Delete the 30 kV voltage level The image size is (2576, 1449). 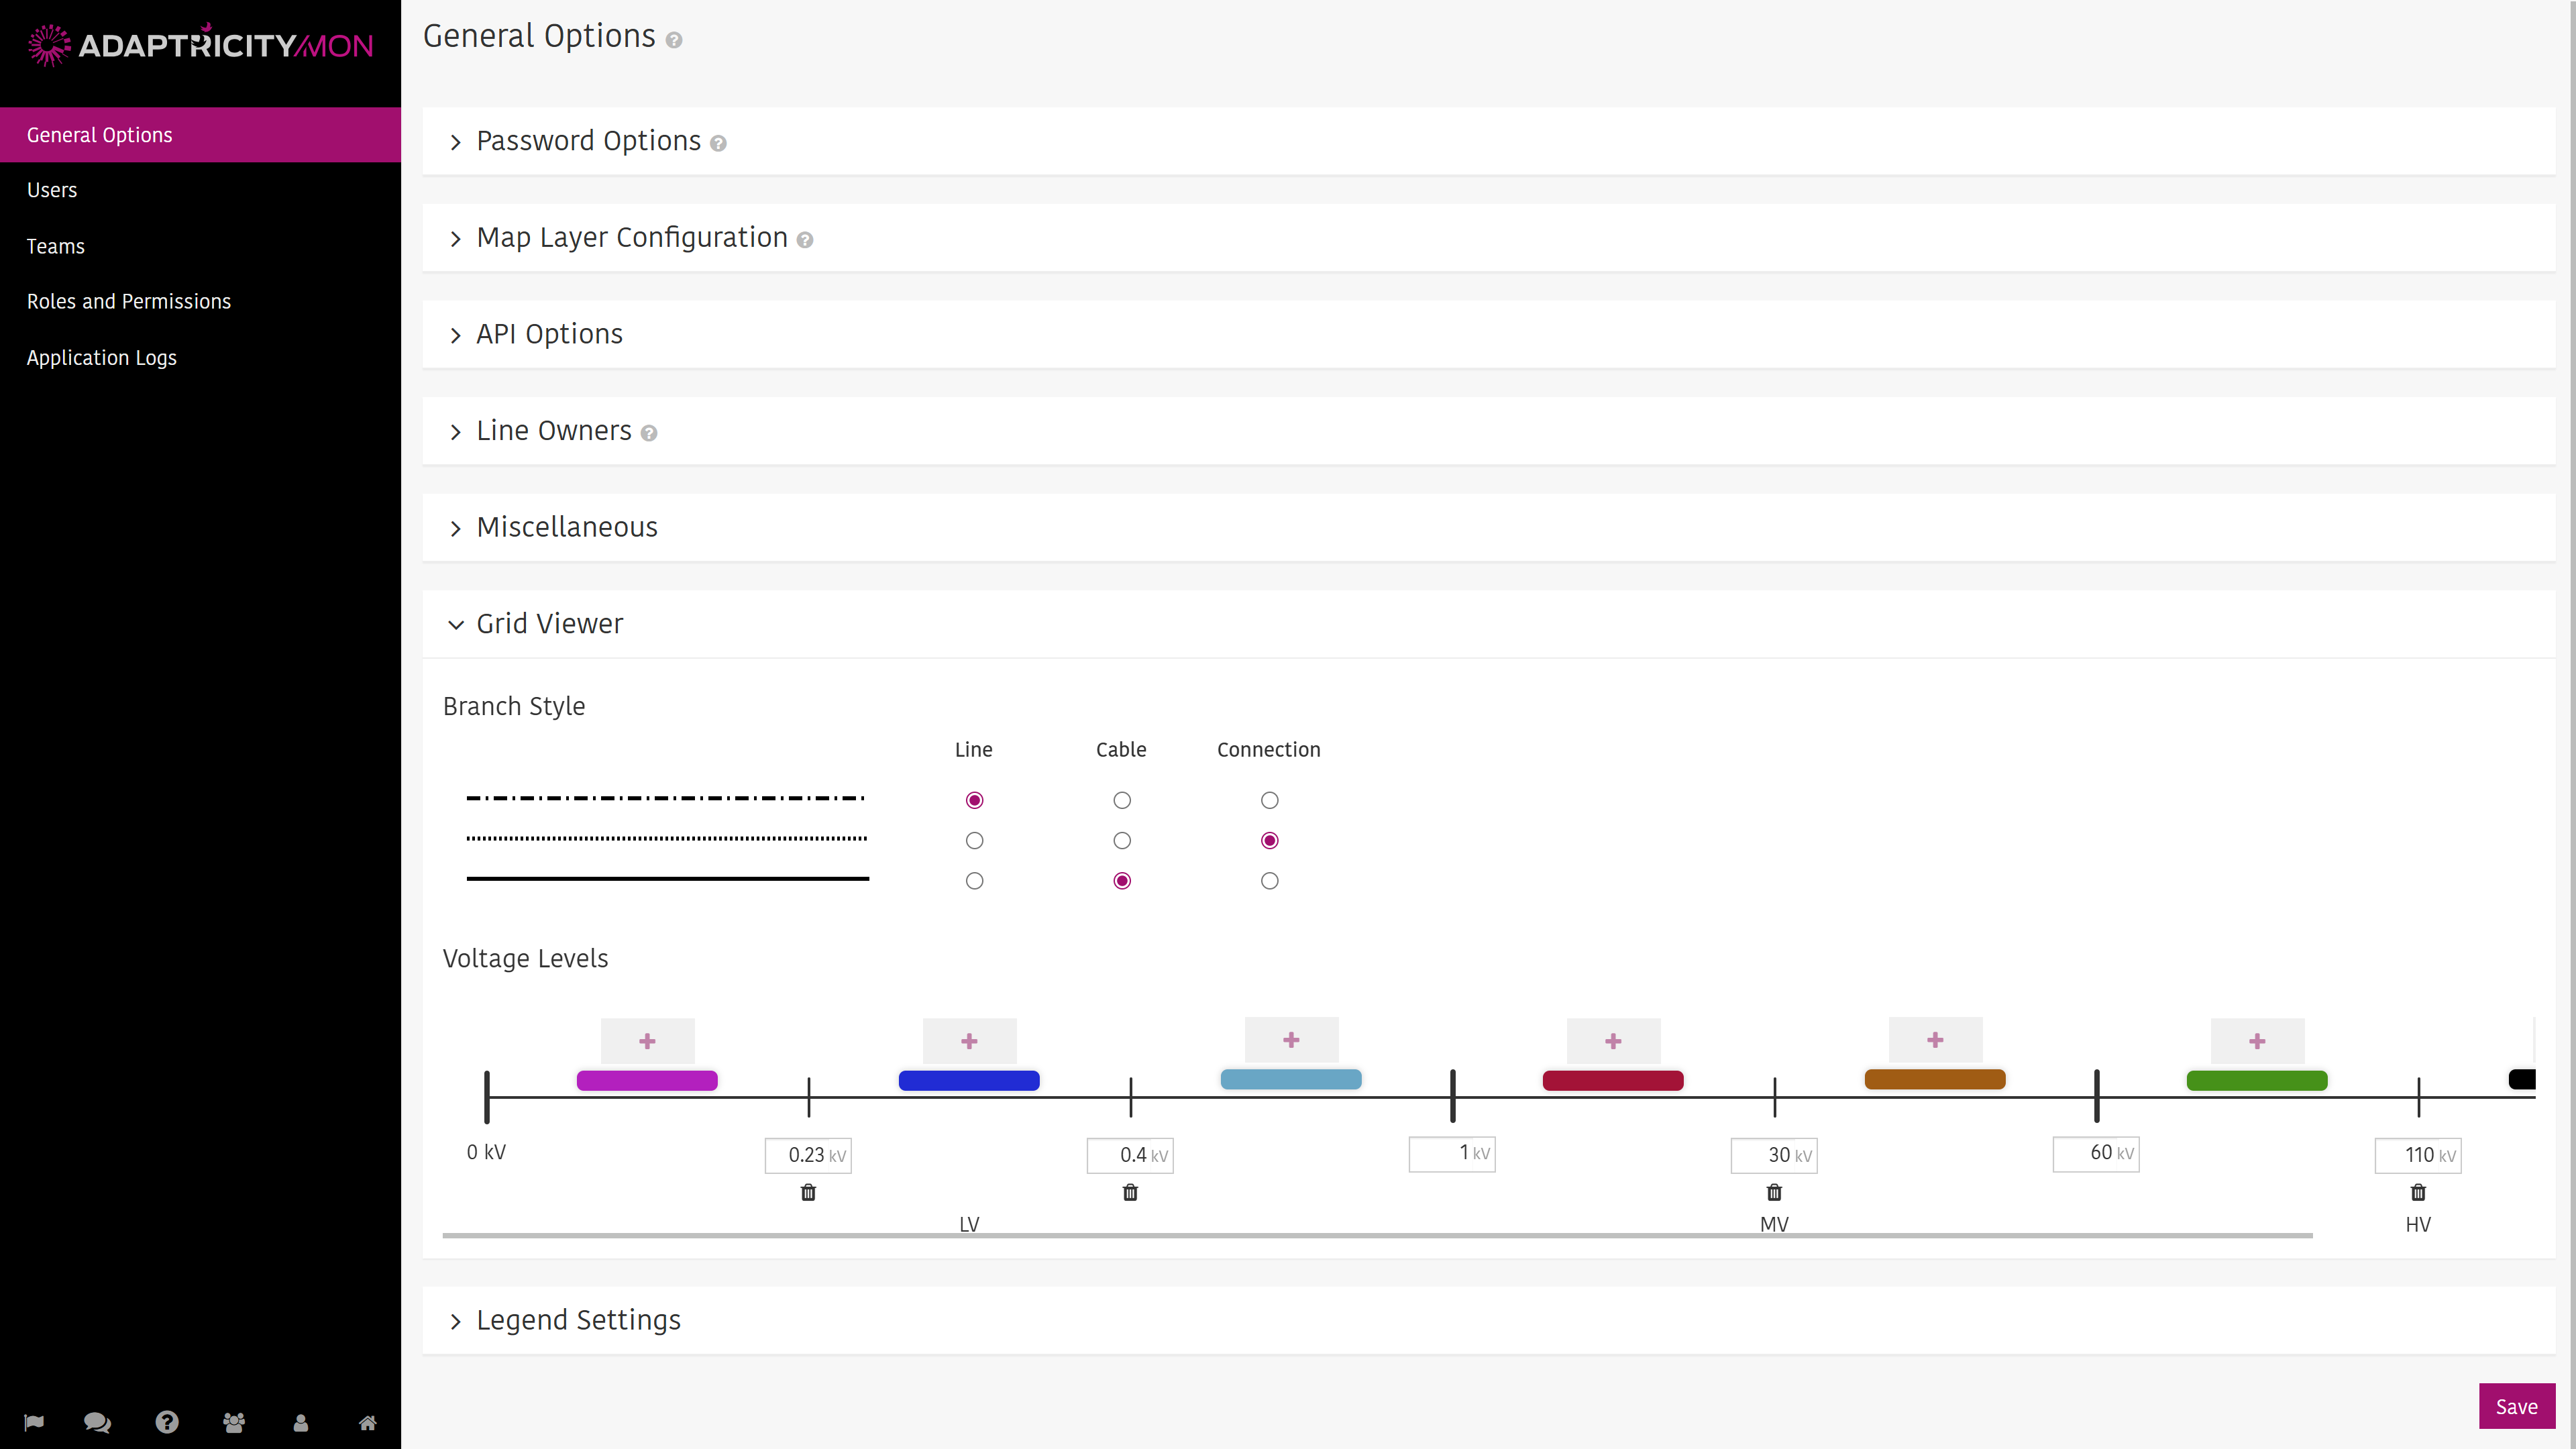click(x=1774, y=1192)
